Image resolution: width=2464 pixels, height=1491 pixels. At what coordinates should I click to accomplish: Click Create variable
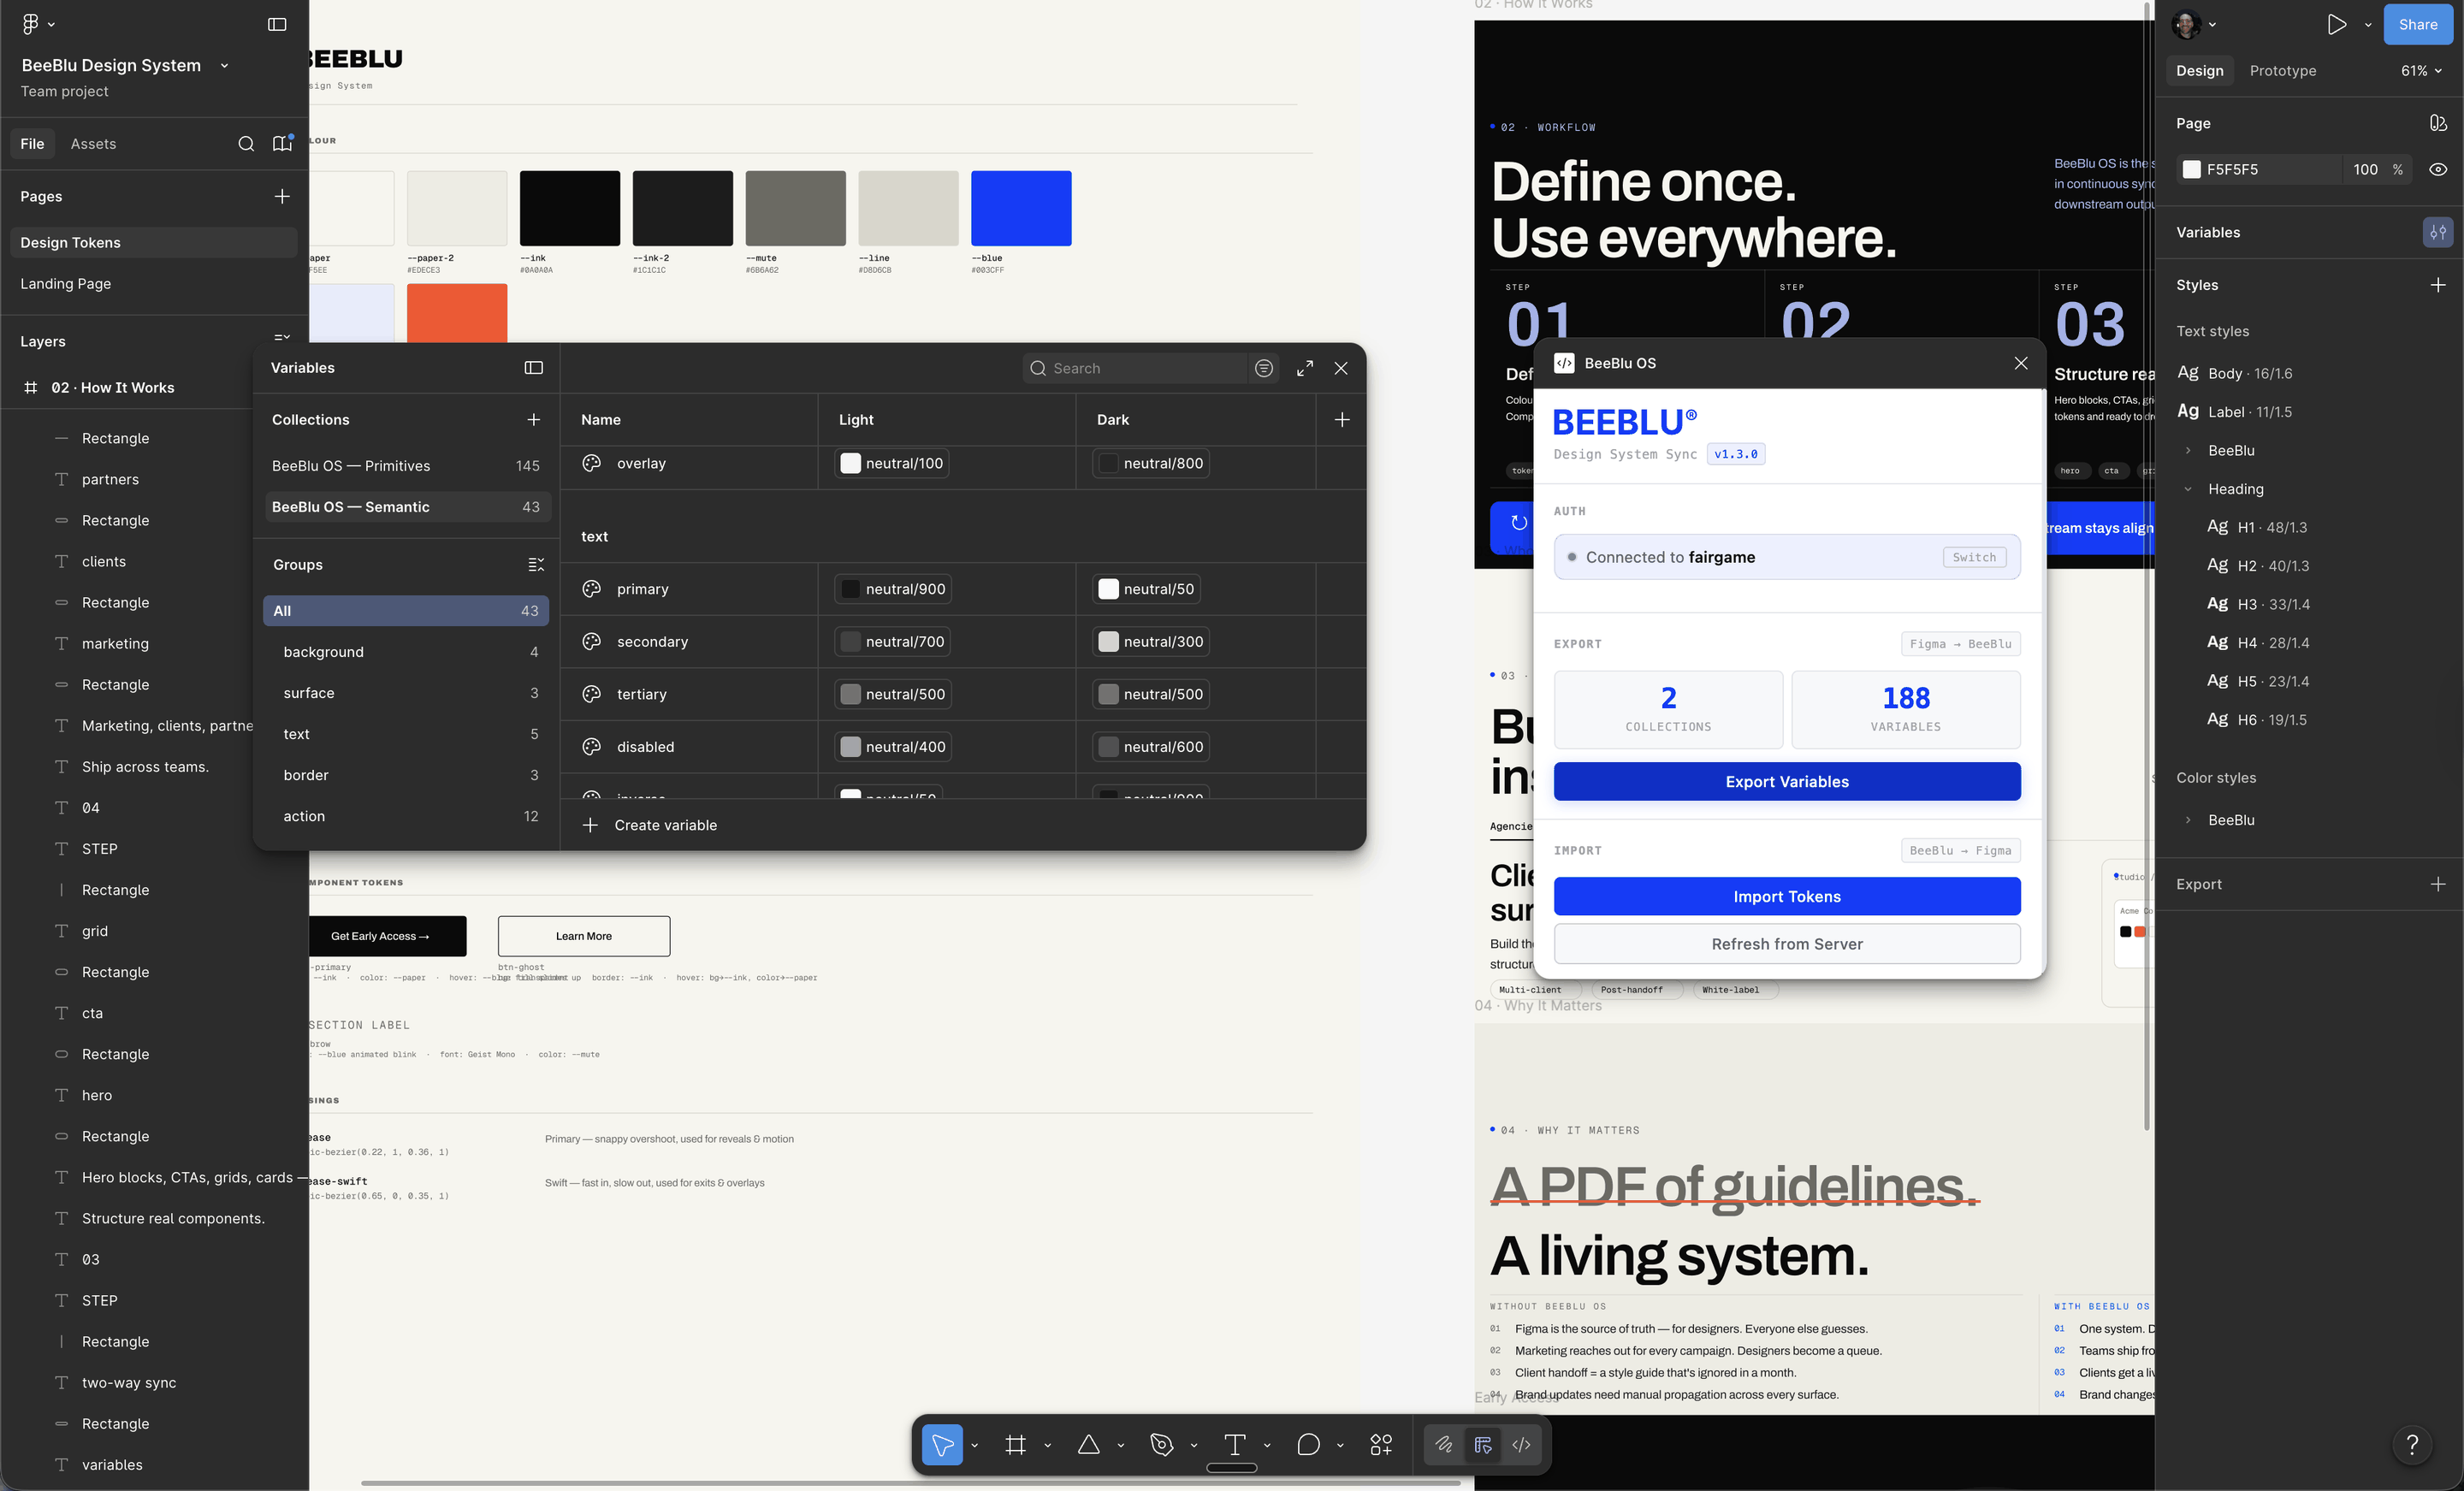coord(650,825)
